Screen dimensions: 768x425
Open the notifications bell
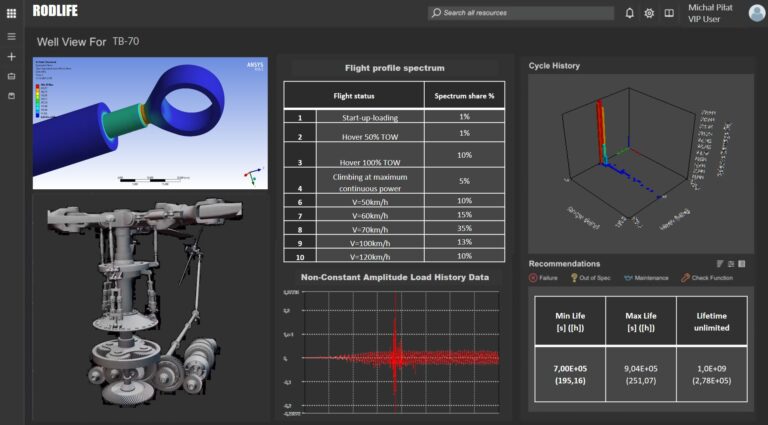tap(629, 13)
